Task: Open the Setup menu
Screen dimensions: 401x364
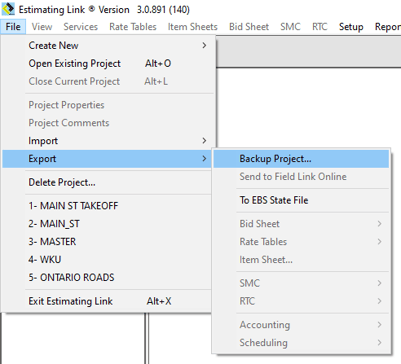Action: [x=351, y=27]
